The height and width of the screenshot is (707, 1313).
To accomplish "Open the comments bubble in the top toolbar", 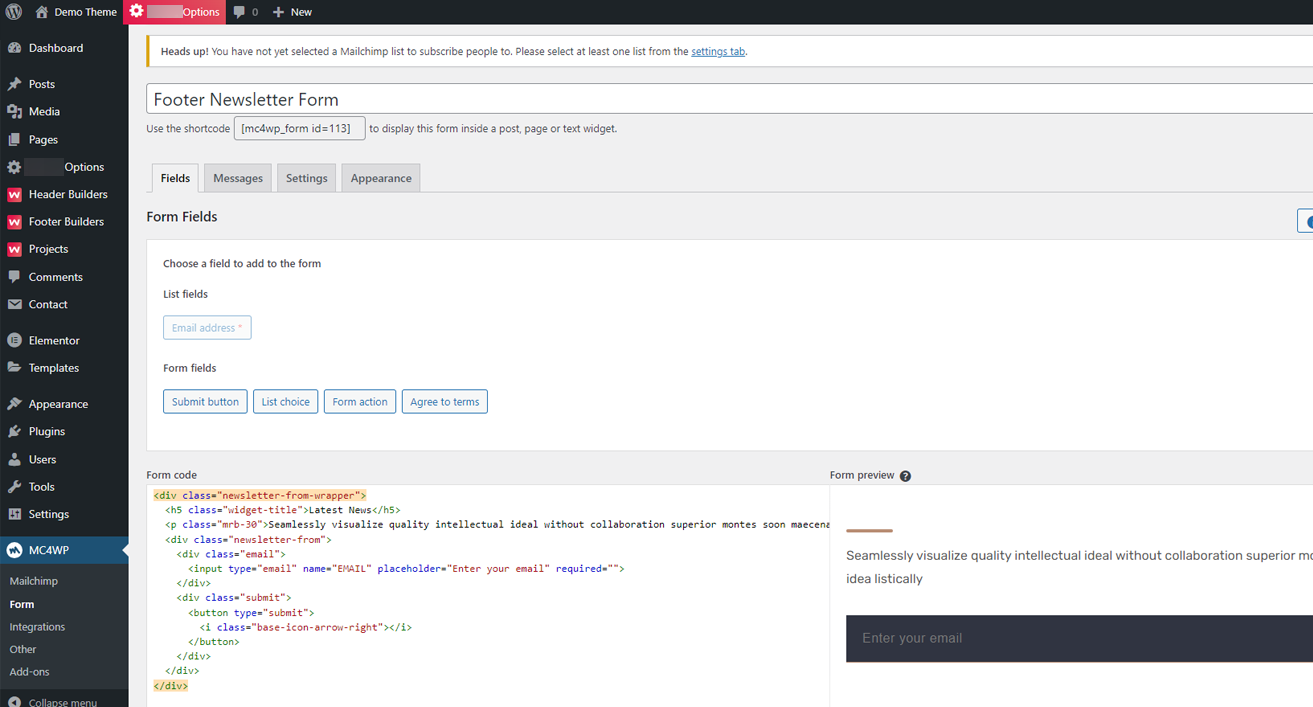I will (x=240, y=11).
